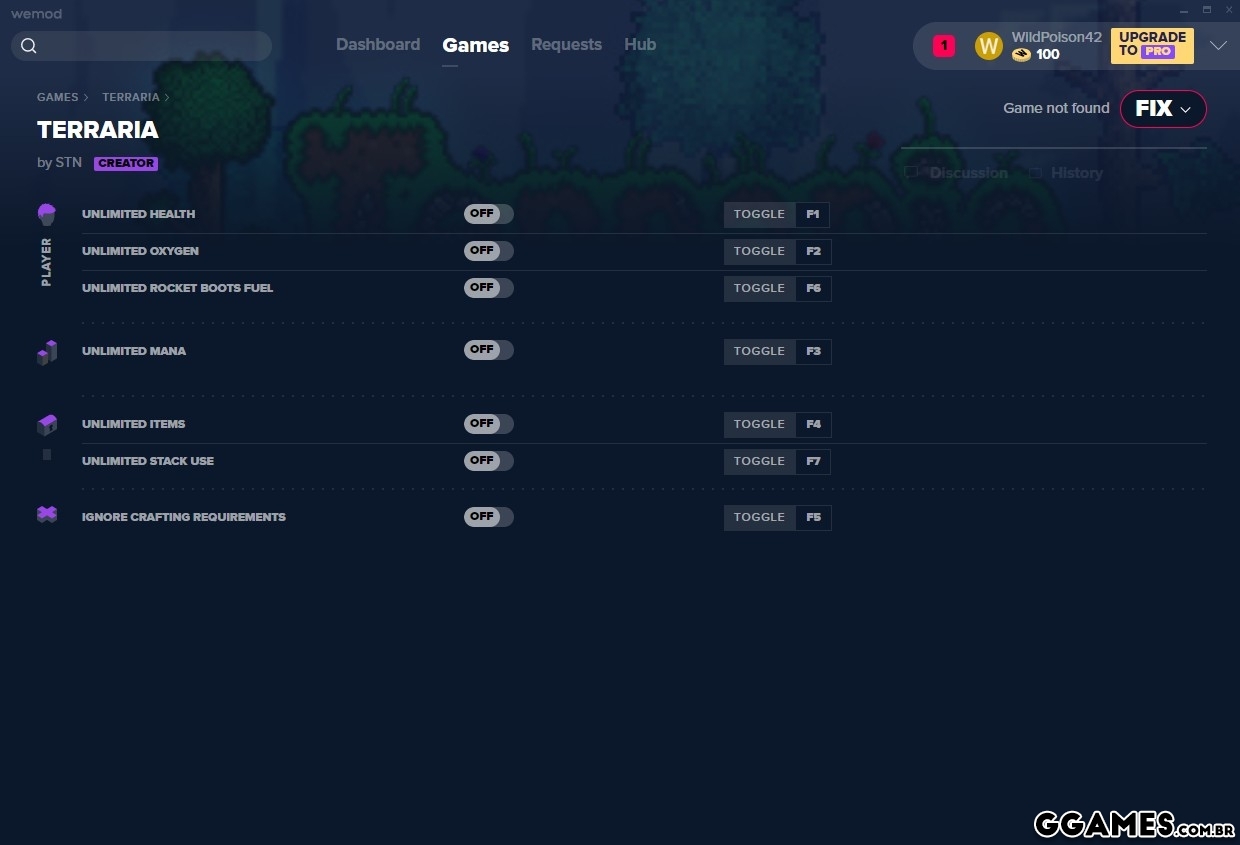Toggle Ignore Crafting Requirements on
Screen dimensions: 1240x845
488,517
